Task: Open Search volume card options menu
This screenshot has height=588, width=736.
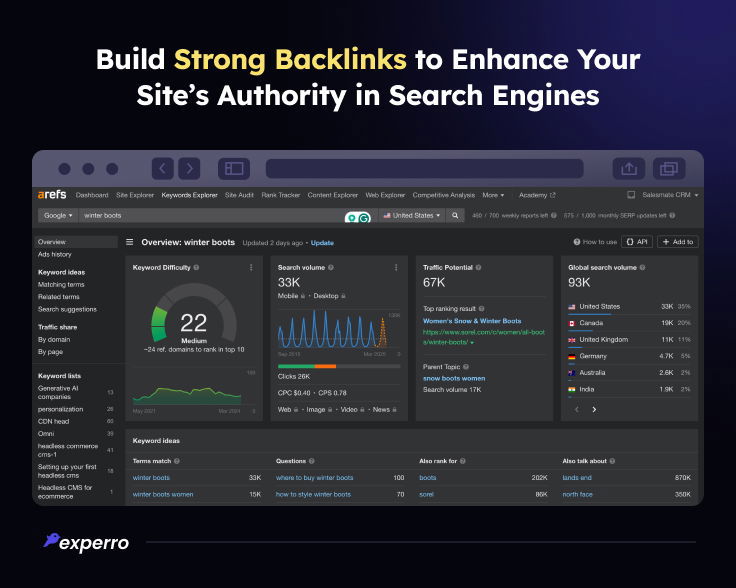Action: [x=396, y=267]
